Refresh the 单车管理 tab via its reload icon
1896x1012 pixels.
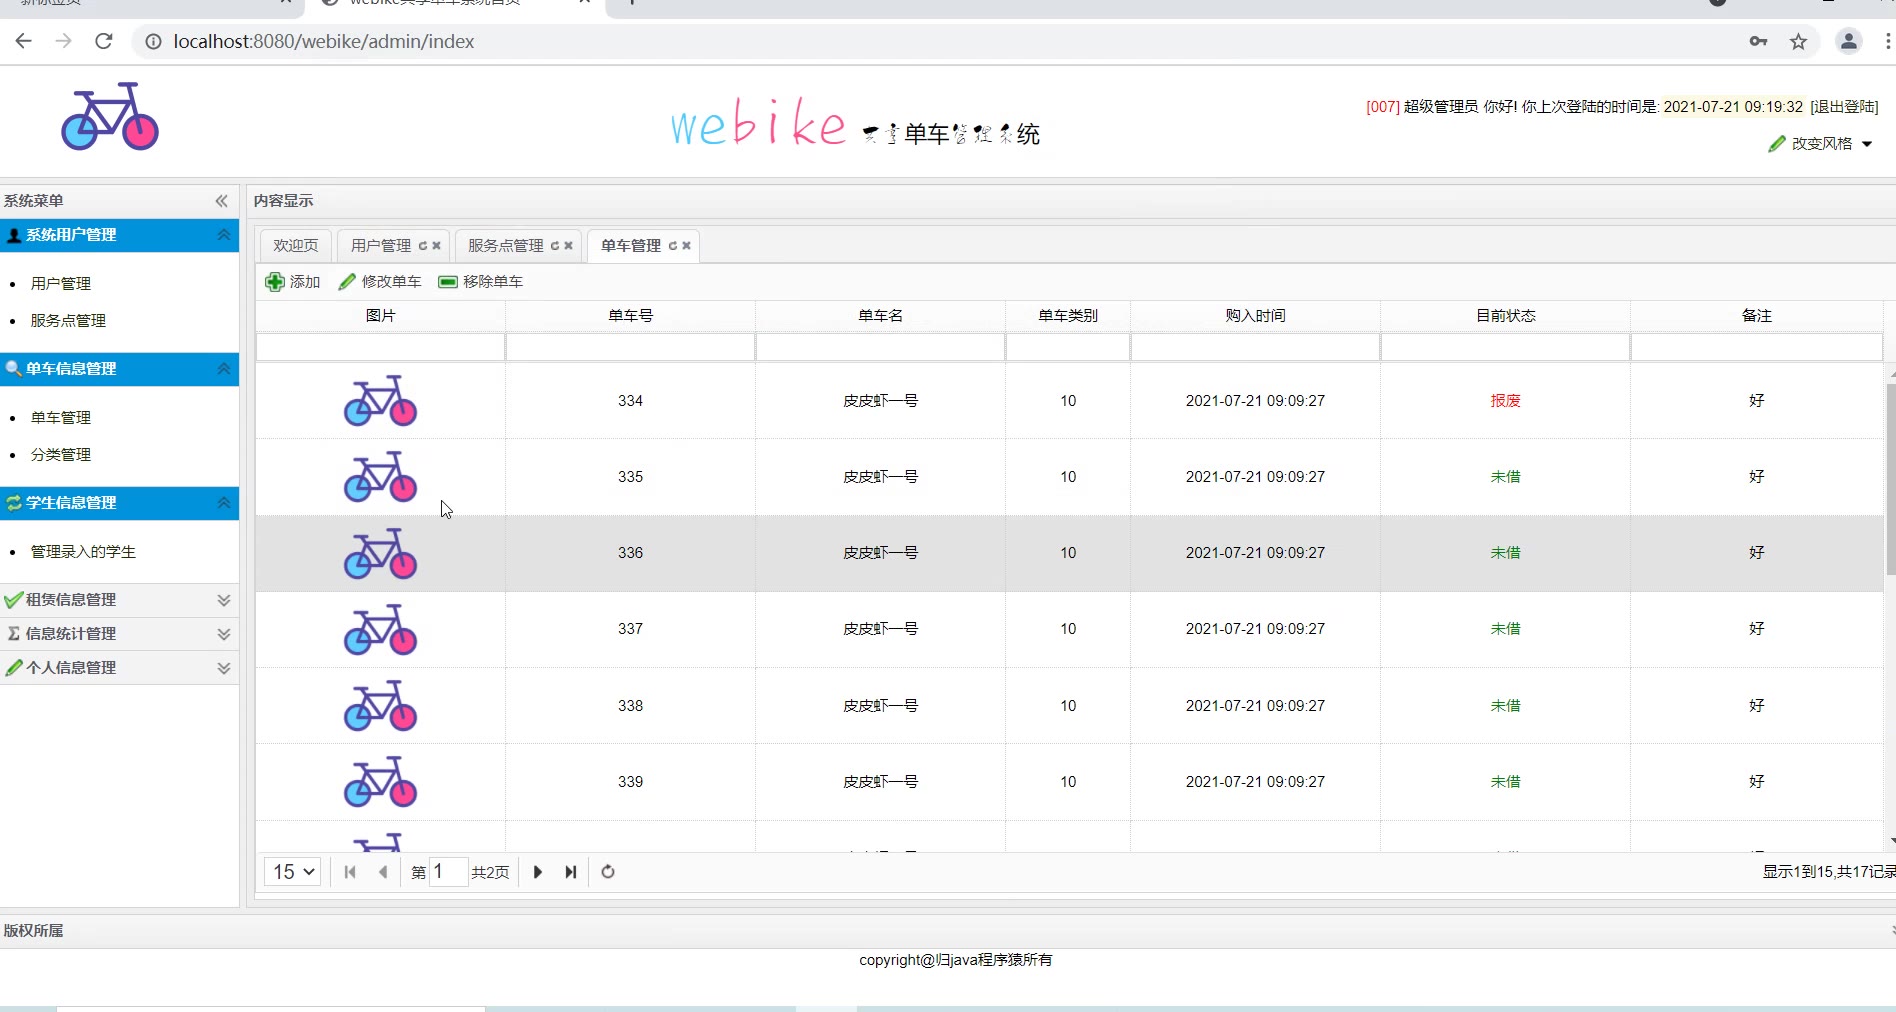tap(673, 246)
